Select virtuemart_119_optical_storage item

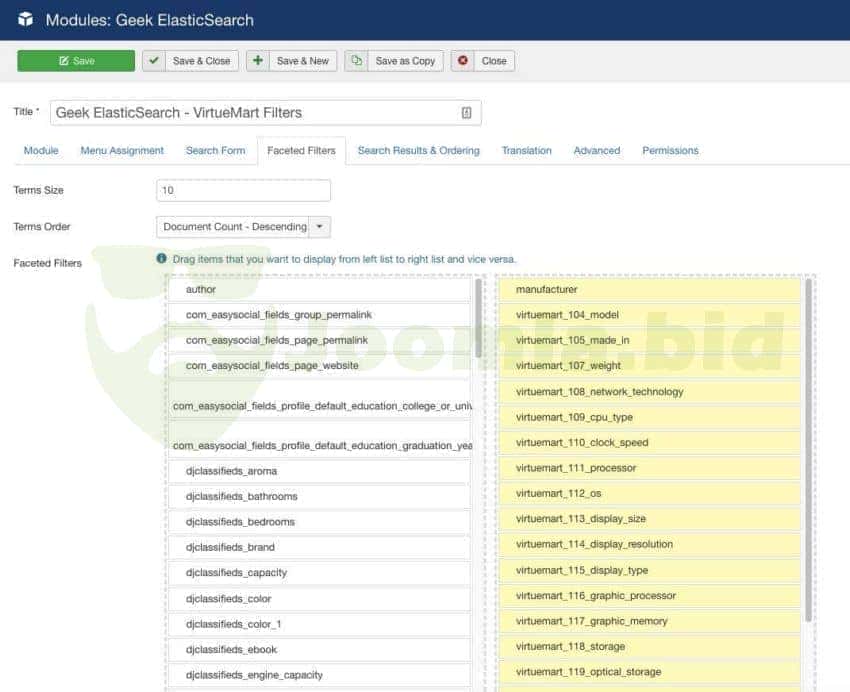tap(649, 672)
